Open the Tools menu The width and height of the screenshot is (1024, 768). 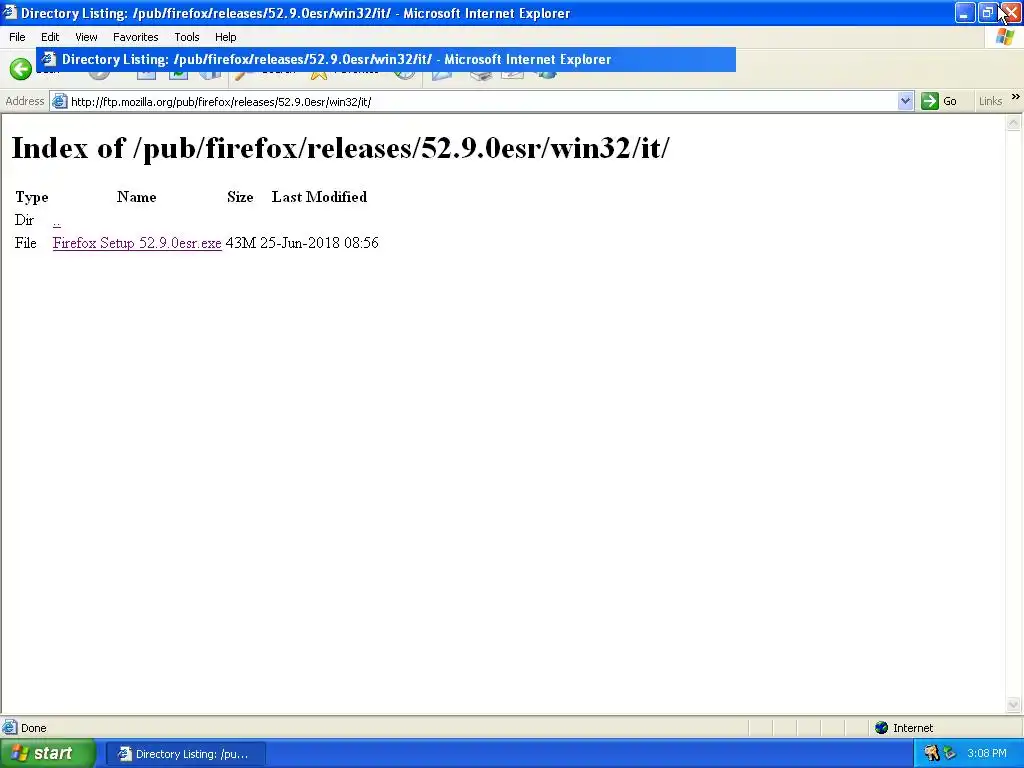[x=187, y=37]
